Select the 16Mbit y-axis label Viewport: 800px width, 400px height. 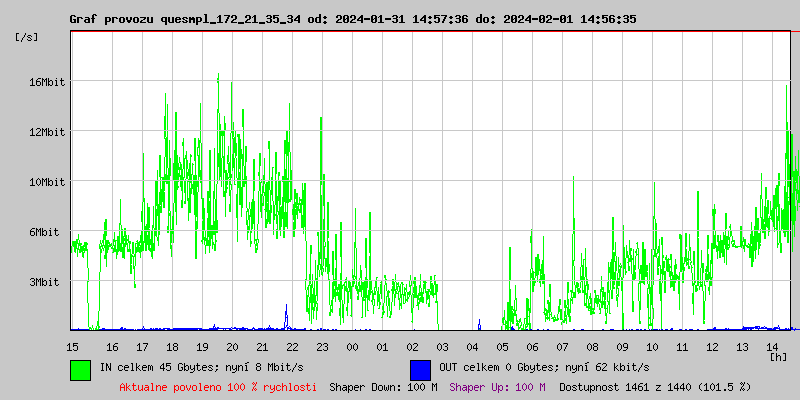point(46,82)
